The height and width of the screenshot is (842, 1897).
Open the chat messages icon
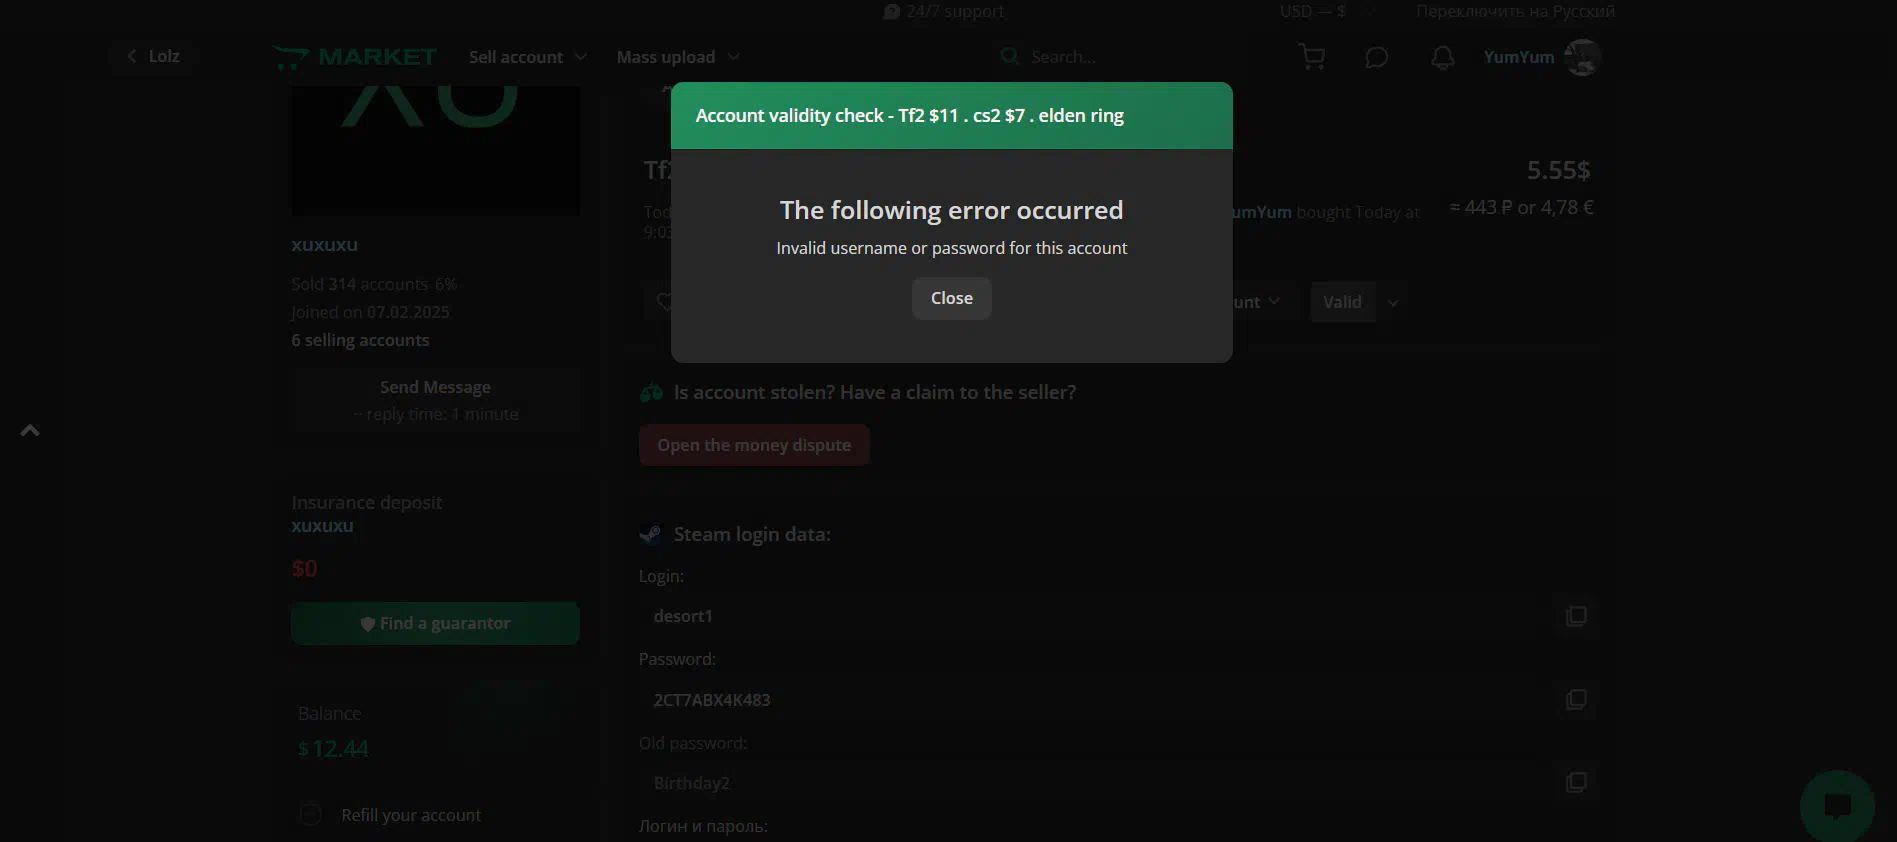(x=1376, y=57)
